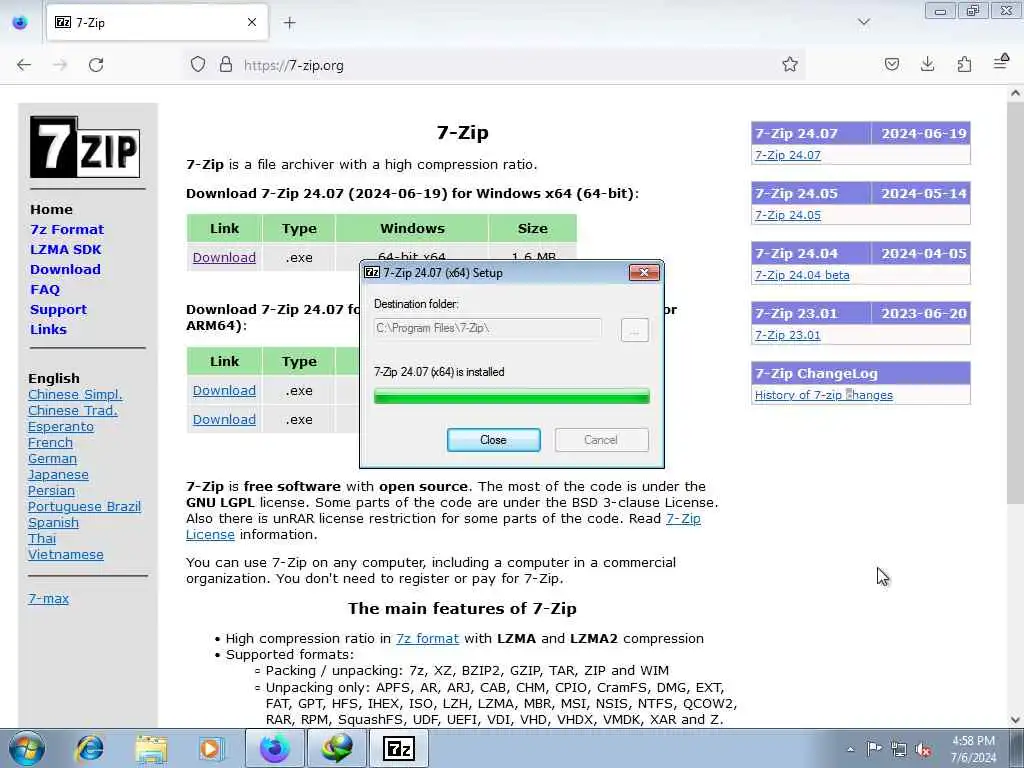Open a new tab with plus button
Screen dimensions: 1024x768
(289, 23)
